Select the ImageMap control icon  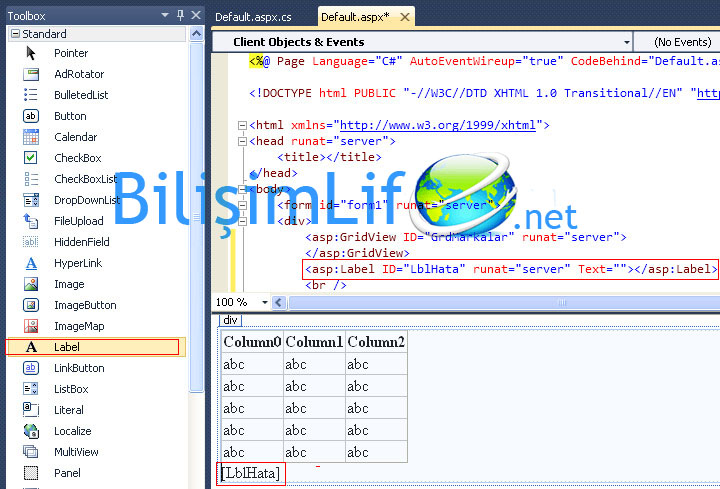[x=31, y=326]
